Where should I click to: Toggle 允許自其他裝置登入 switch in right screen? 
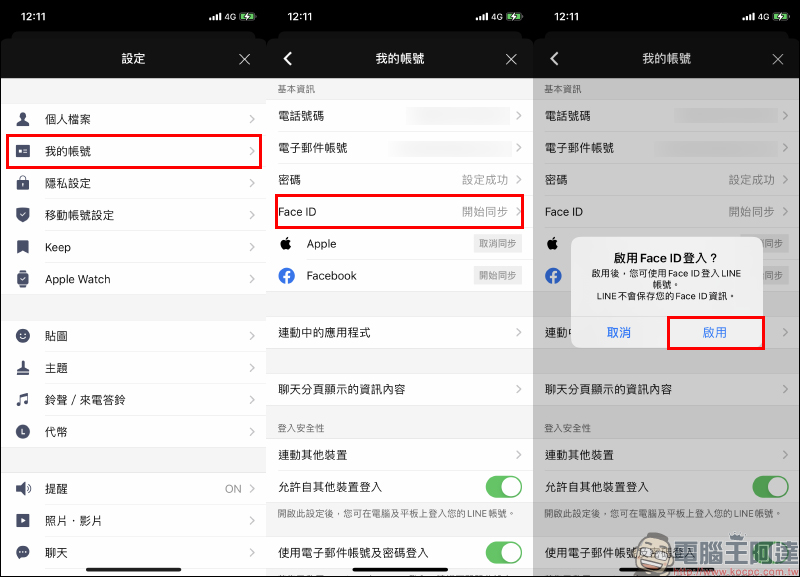point(770,487)
